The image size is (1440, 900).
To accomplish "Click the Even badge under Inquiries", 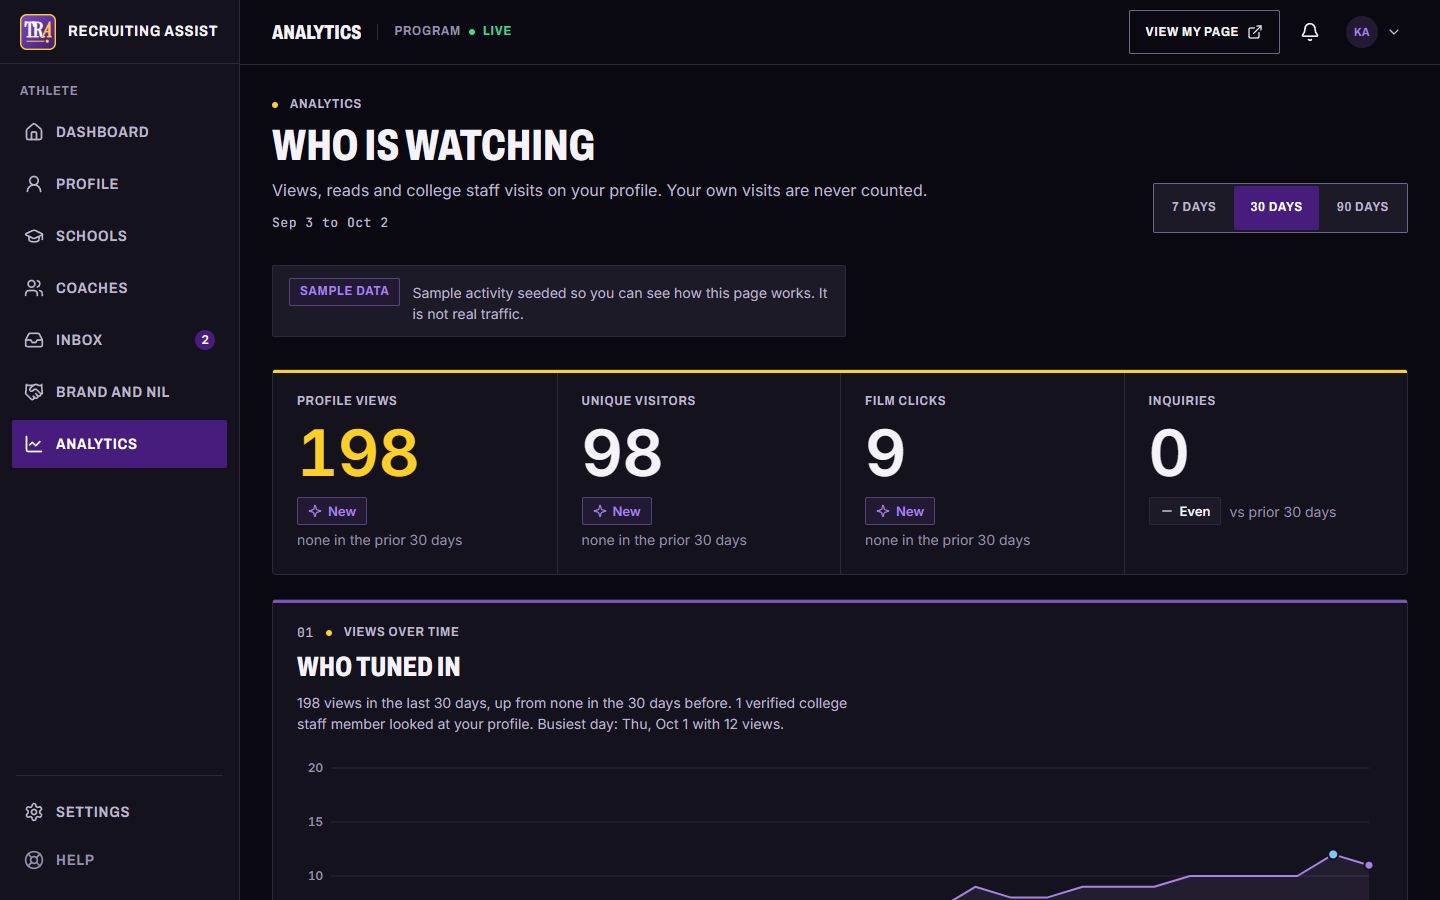I will pos(1185,511).
